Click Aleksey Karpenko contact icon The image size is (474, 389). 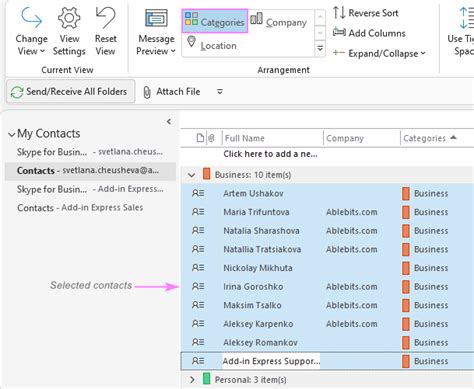[x=198, y=324]
